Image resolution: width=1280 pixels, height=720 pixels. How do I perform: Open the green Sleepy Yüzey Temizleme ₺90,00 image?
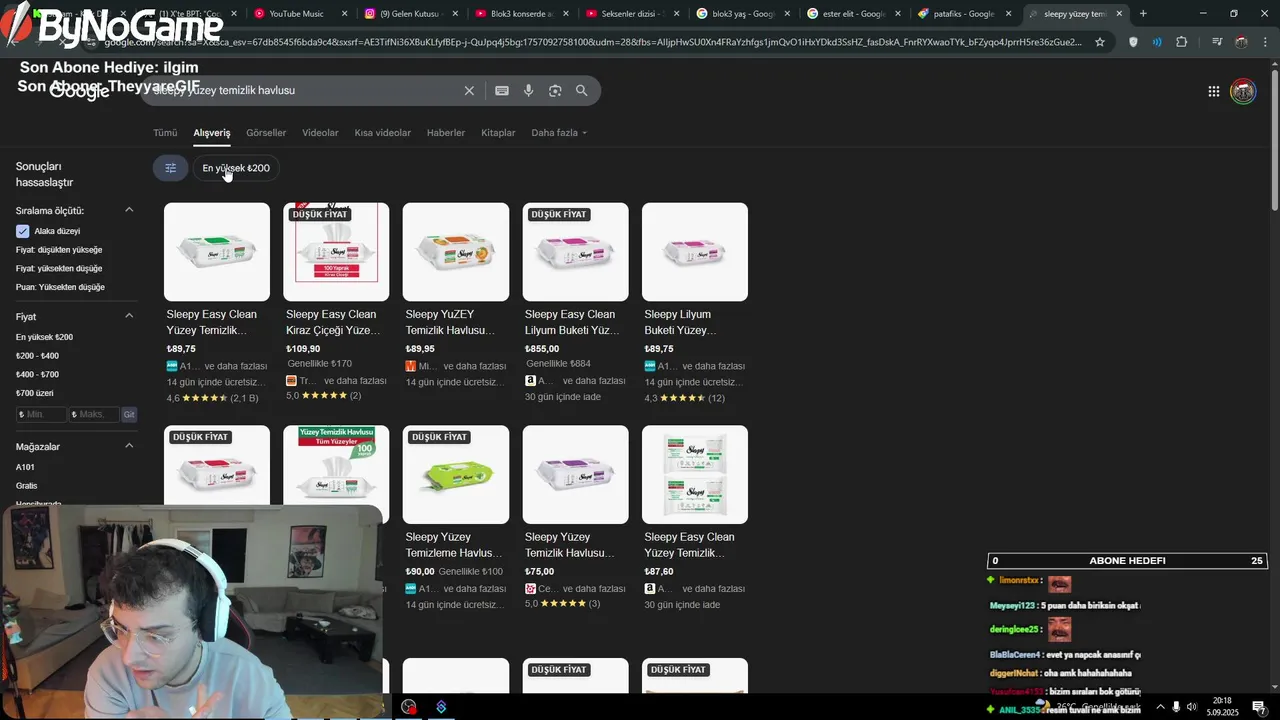click(x=456, y=475)
